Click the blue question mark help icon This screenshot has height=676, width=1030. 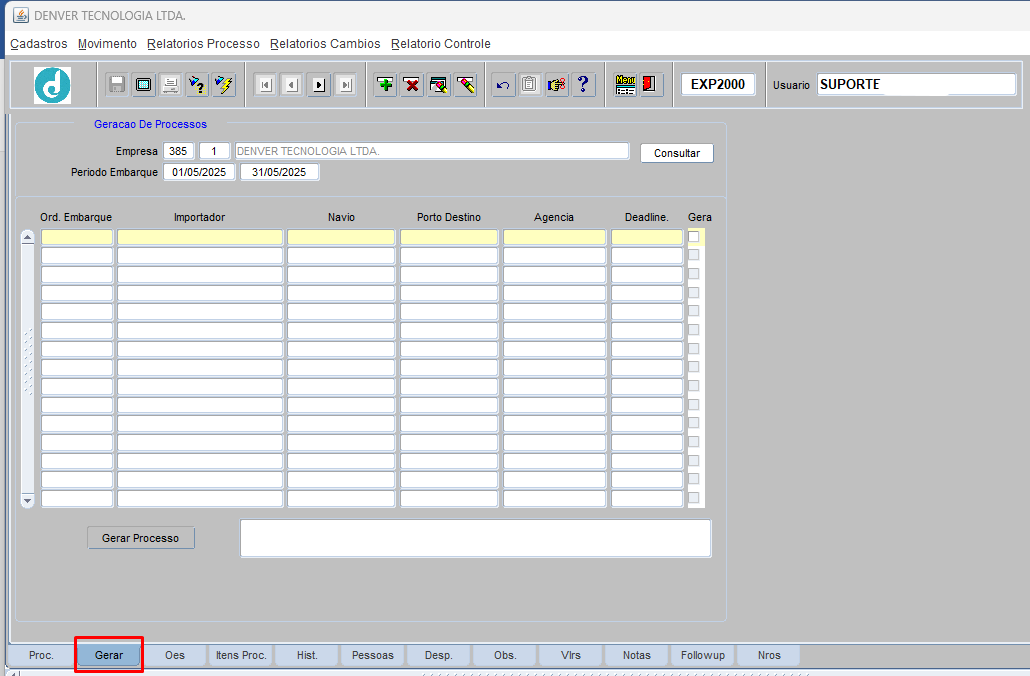[x=584, y=85]
